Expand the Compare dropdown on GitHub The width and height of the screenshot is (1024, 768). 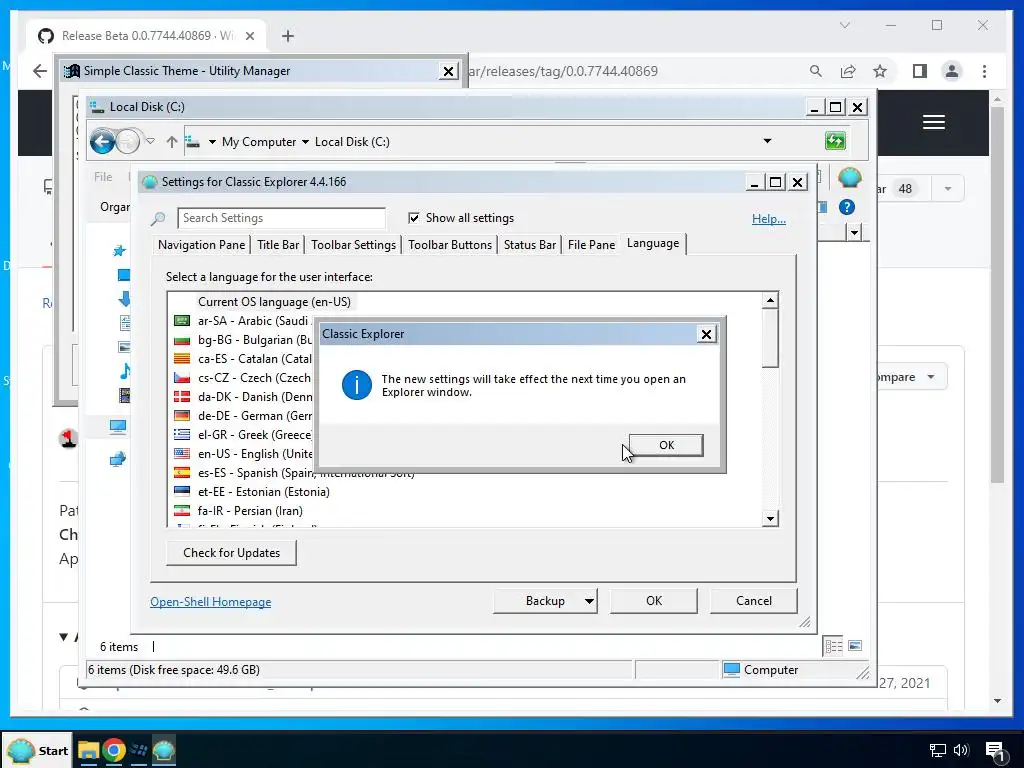[x=911, y=377]
